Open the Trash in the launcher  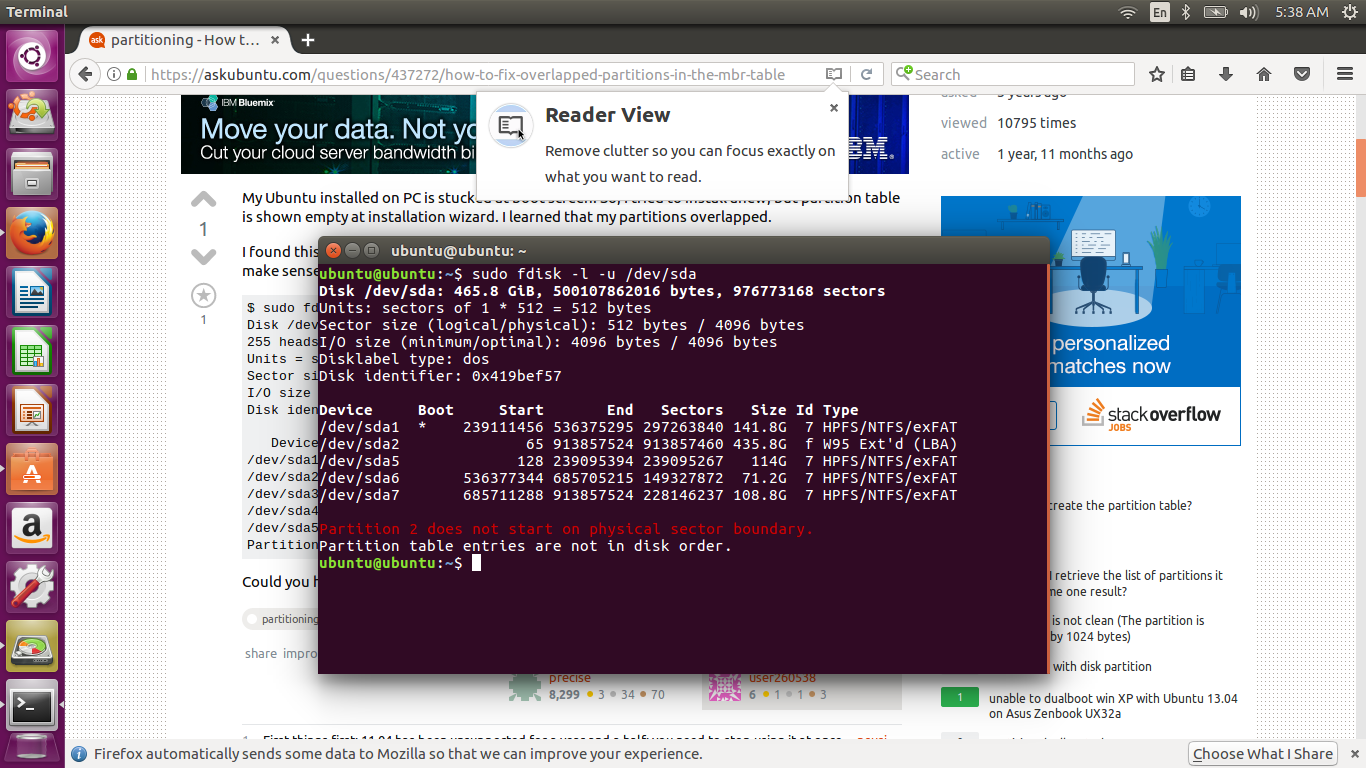pos(32,751)
